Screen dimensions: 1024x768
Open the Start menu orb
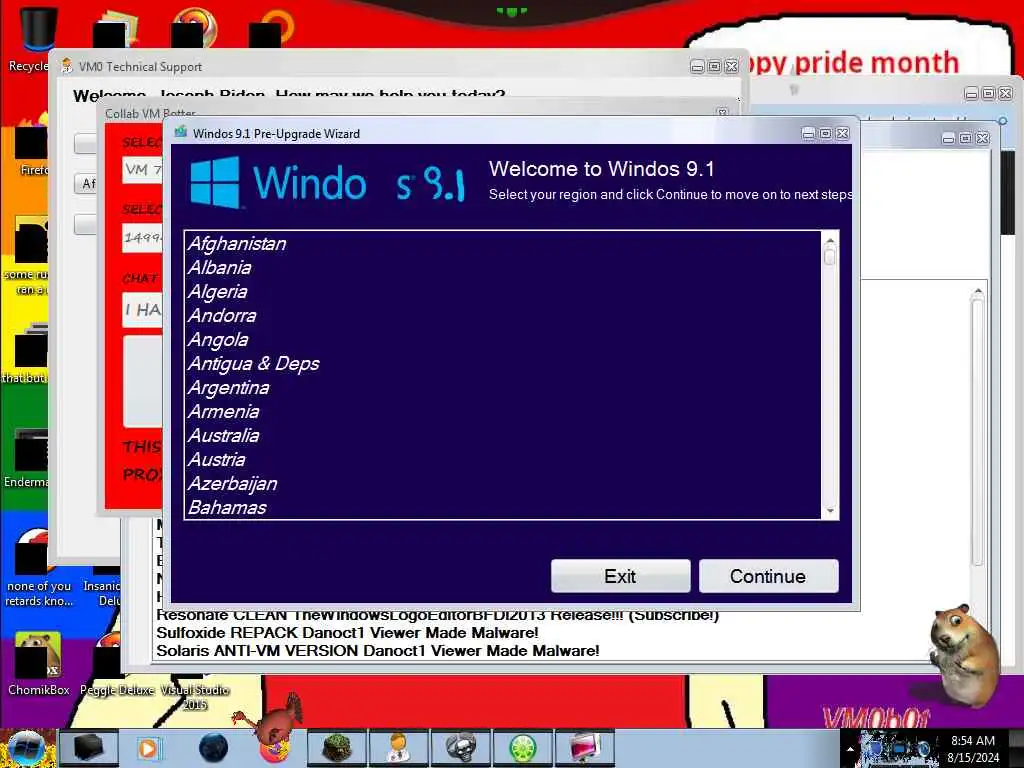pos(26,748)
